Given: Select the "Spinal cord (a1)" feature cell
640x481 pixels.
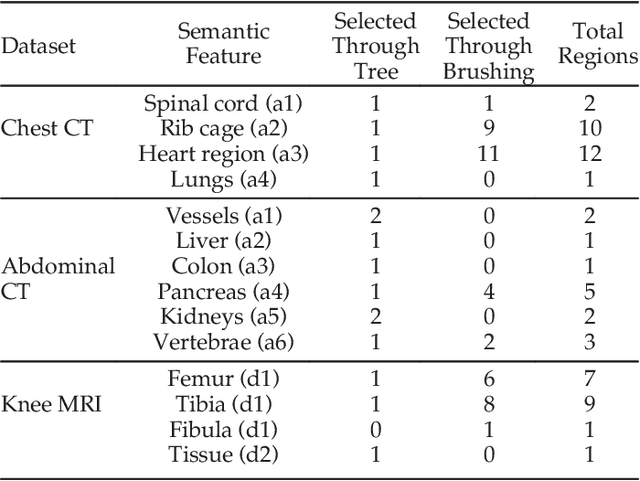Looking at the screenshot, I should [222, 103].
